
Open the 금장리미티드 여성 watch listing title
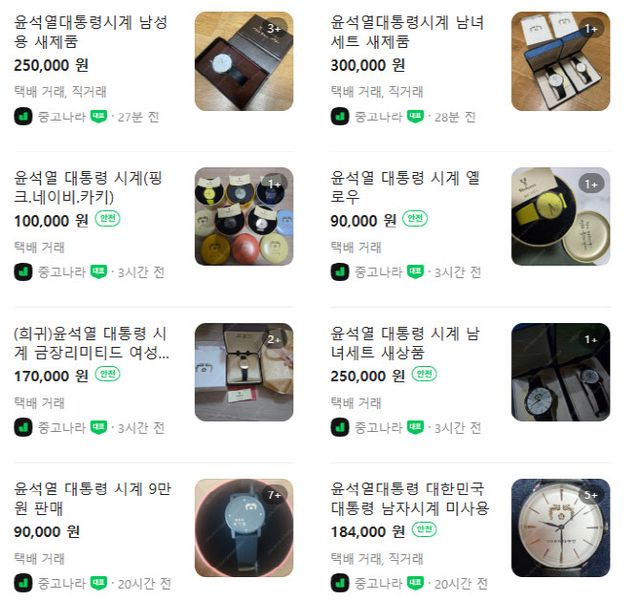(91, 343)
